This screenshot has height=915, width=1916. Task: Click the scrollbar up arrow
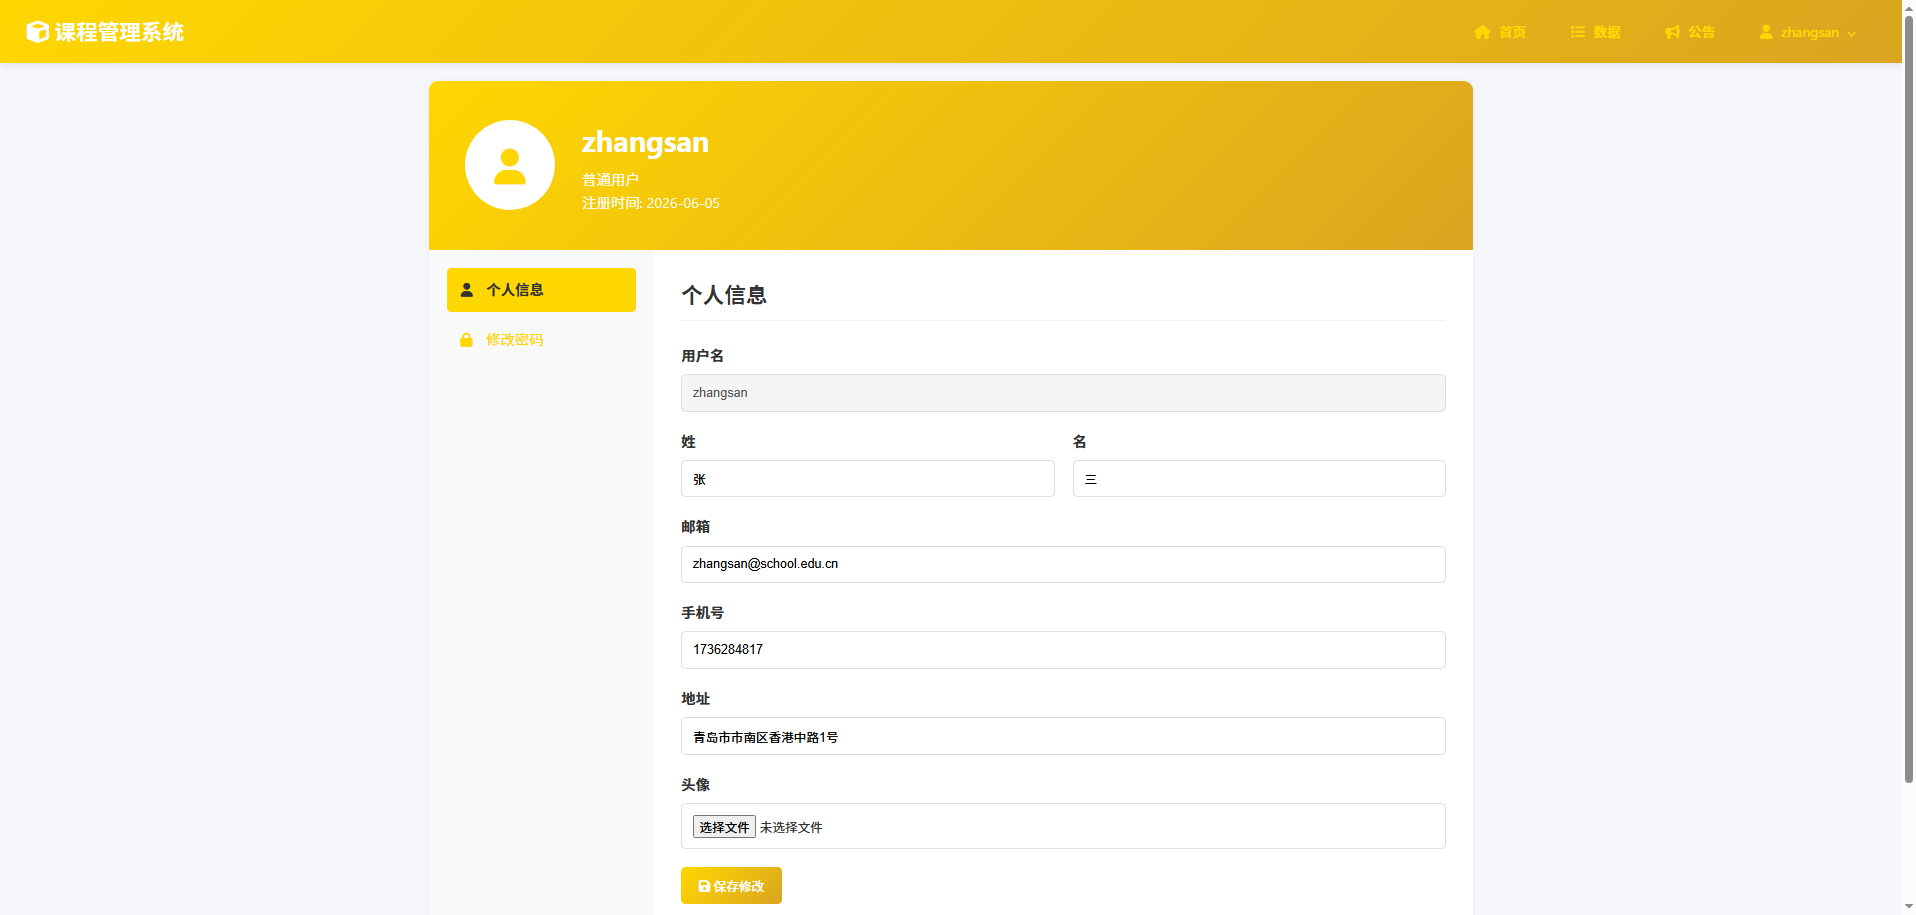click(1908, 7)
